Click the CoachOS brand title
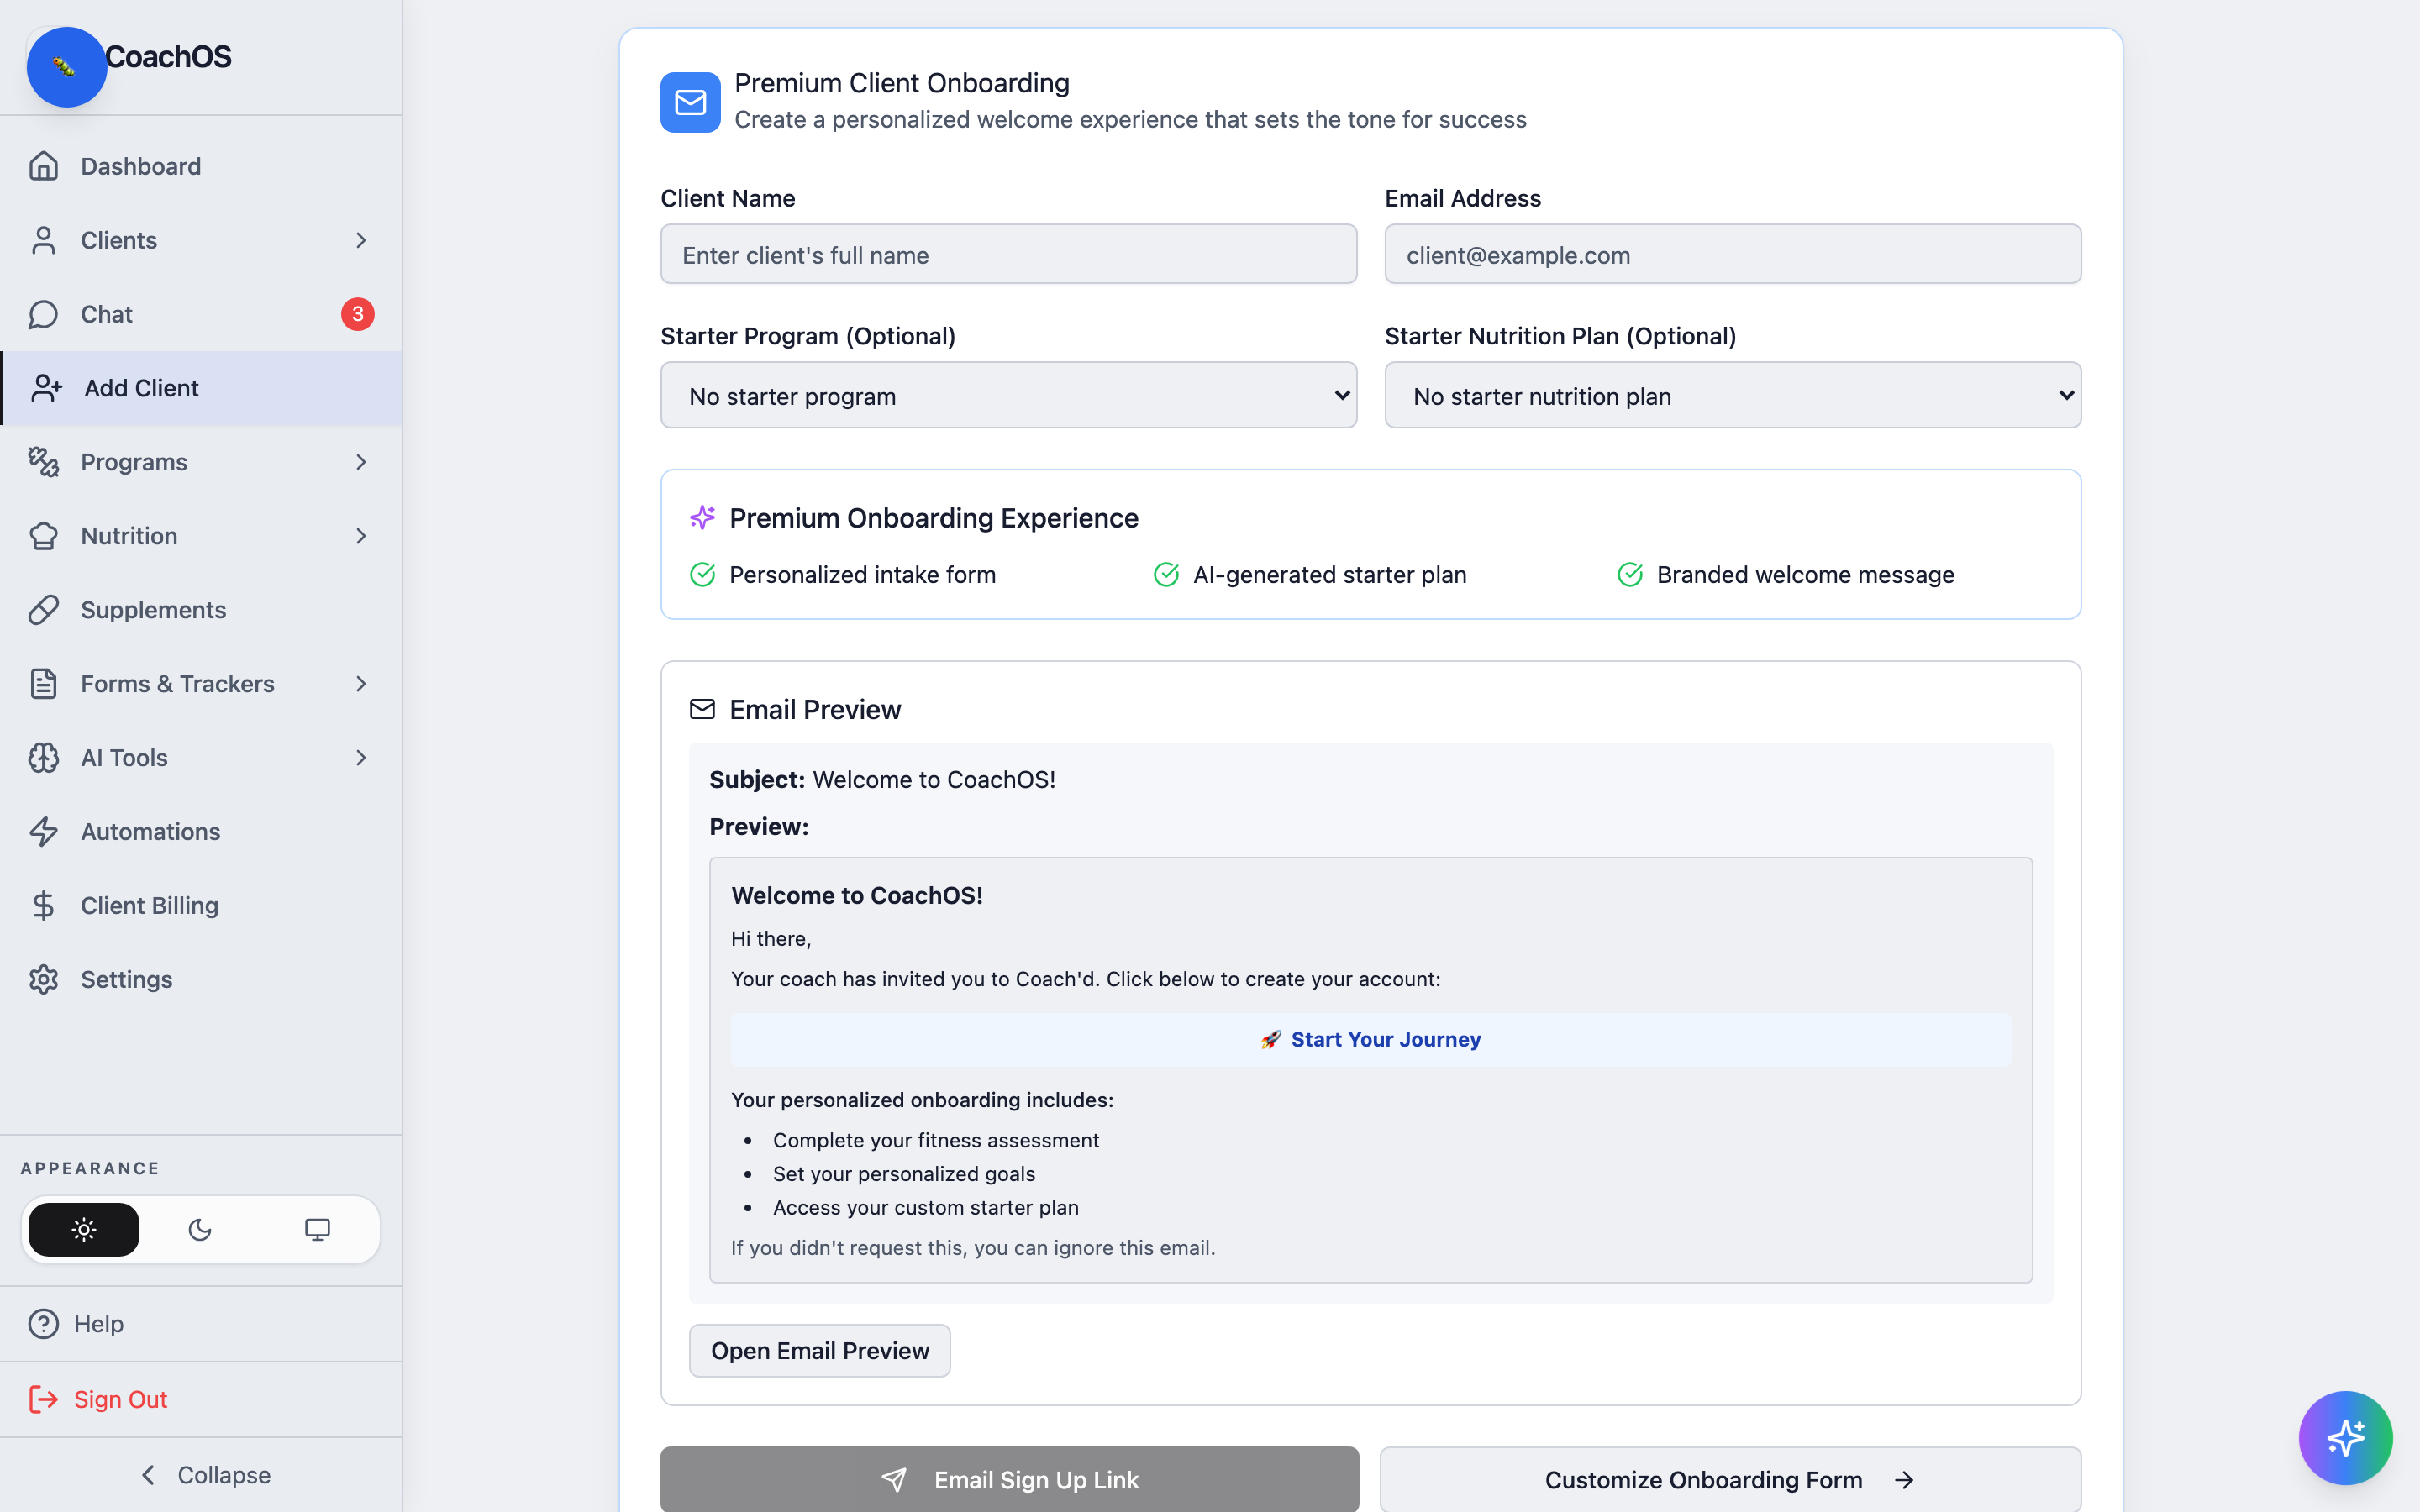The width and height of the screenshot is (2420, 1512). pyautogui.click(x=168, y=57)
